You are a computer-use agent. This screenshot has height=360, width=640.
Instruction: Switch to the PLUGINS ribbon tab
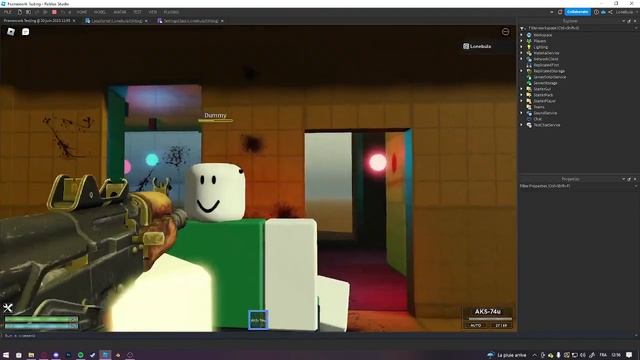coord(171,12)
